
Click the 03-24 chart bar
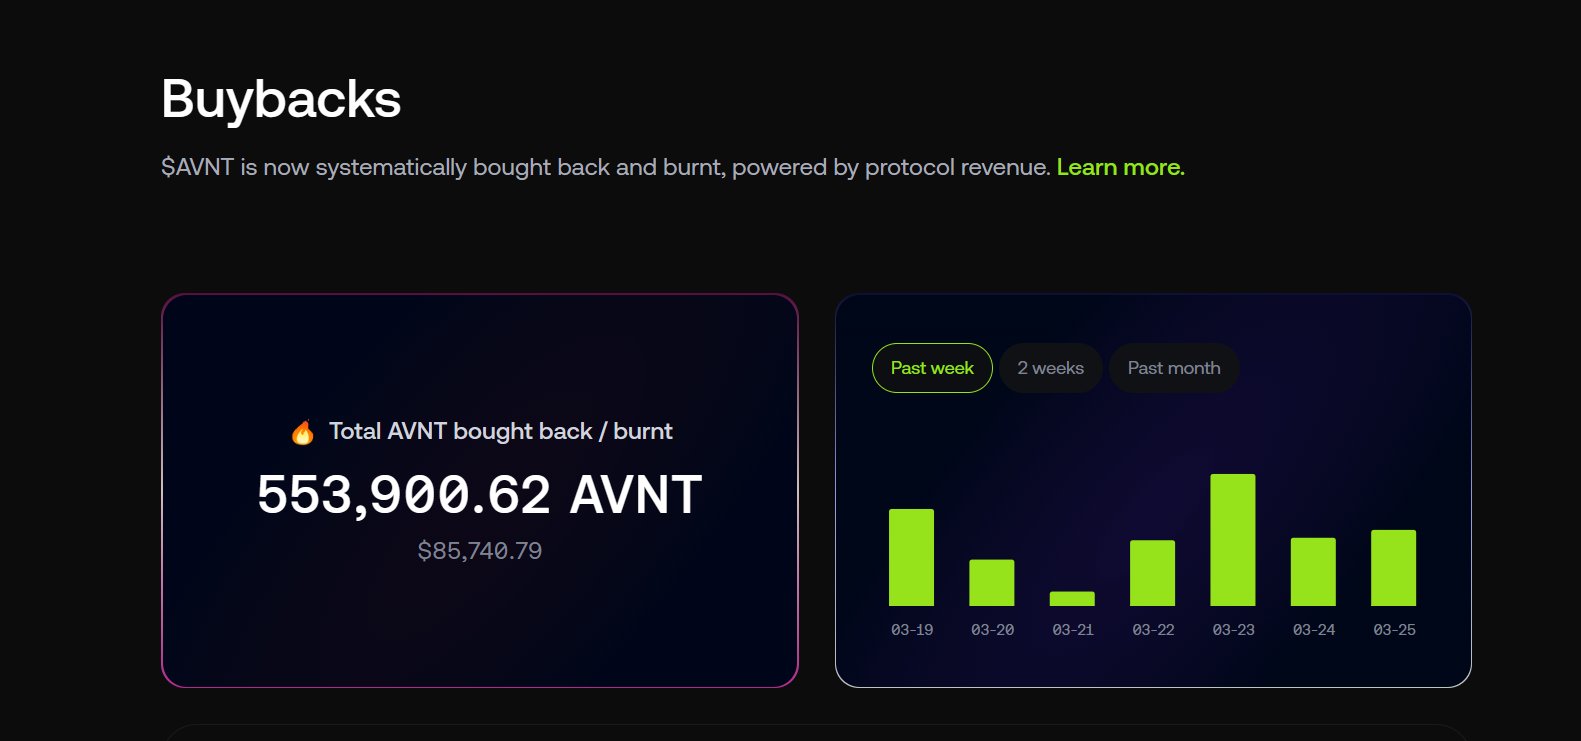pos(1313,572)
